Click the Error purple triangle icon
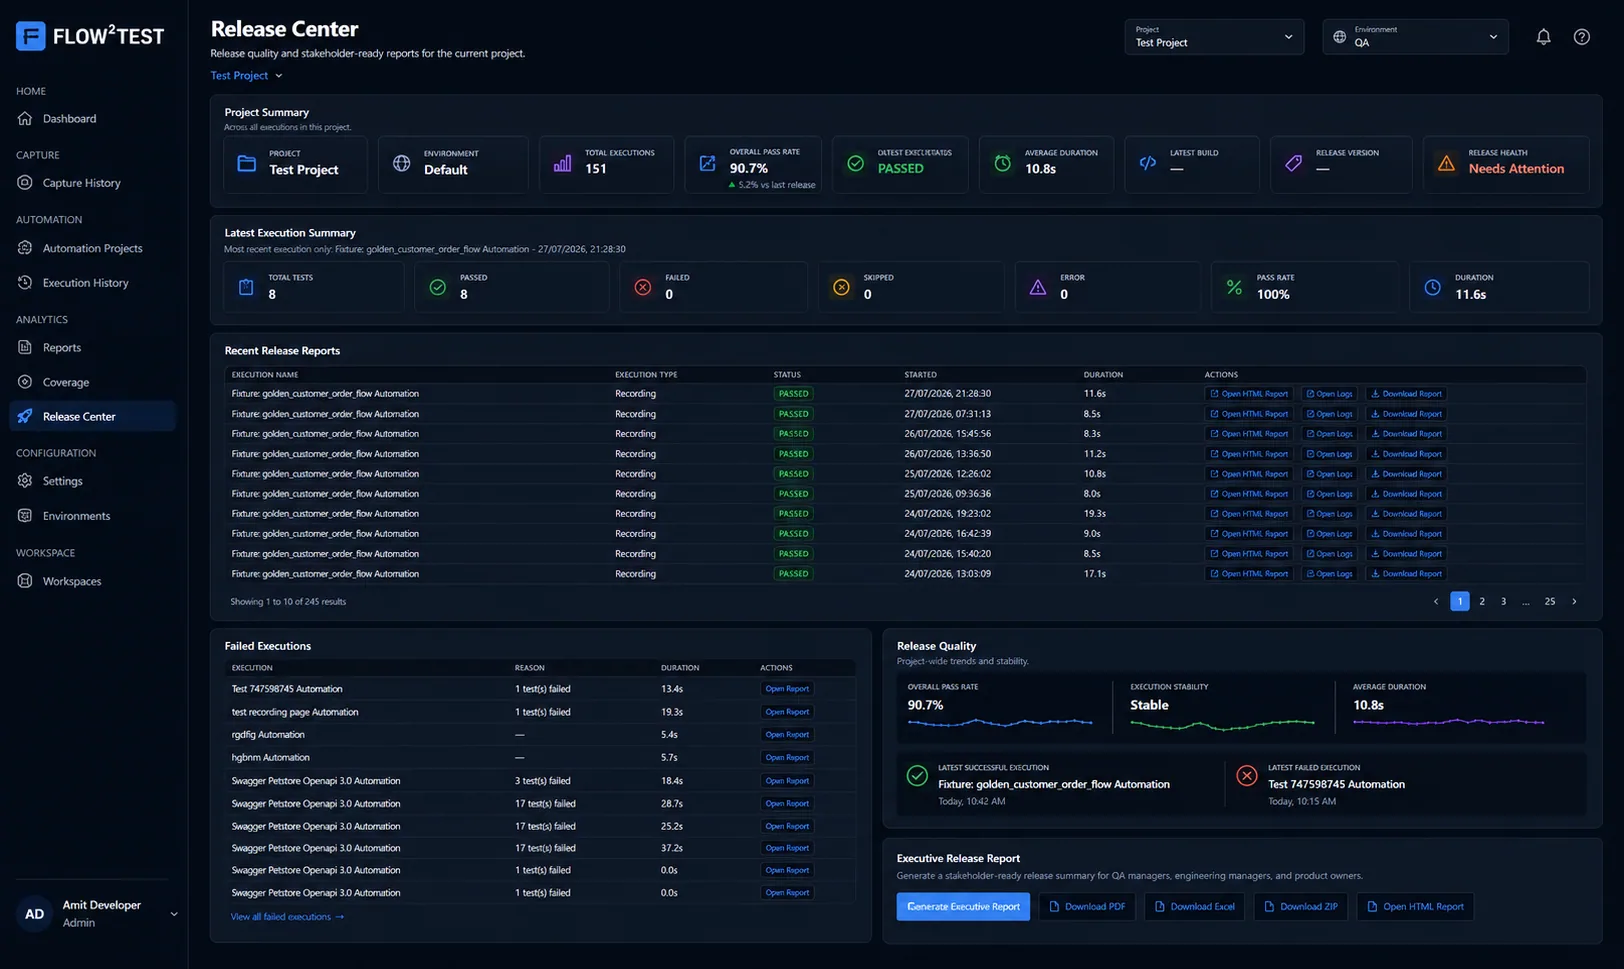 pyautogui.click(x=1038, y=287)
